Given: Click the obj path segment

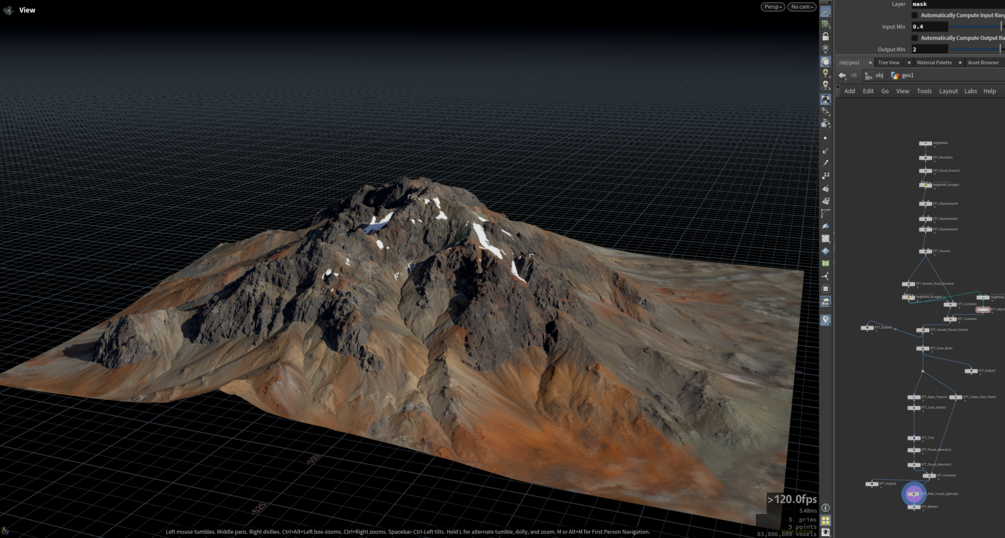Looking at the screenshot, I should click(x=879, y=76).
